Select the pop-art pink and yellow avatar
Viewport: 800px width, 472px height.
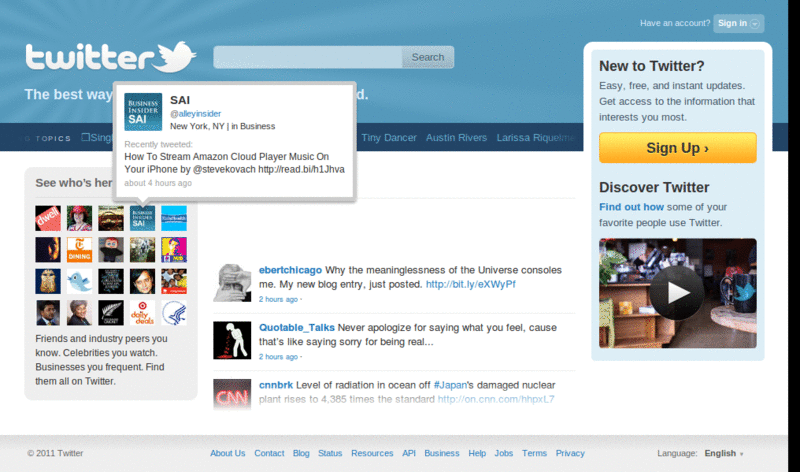click(x=174, y=250)
